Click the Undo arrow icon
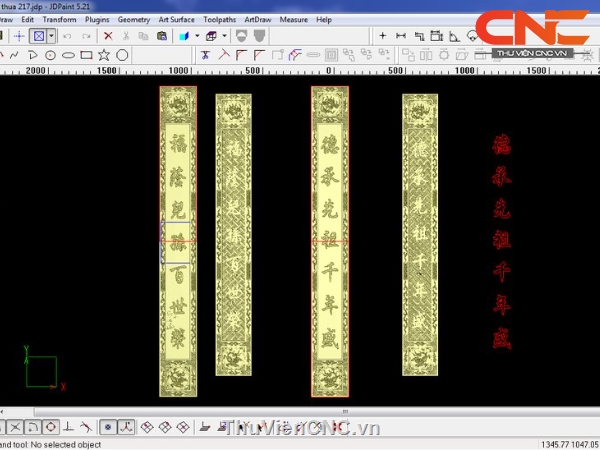 point(67,36)
